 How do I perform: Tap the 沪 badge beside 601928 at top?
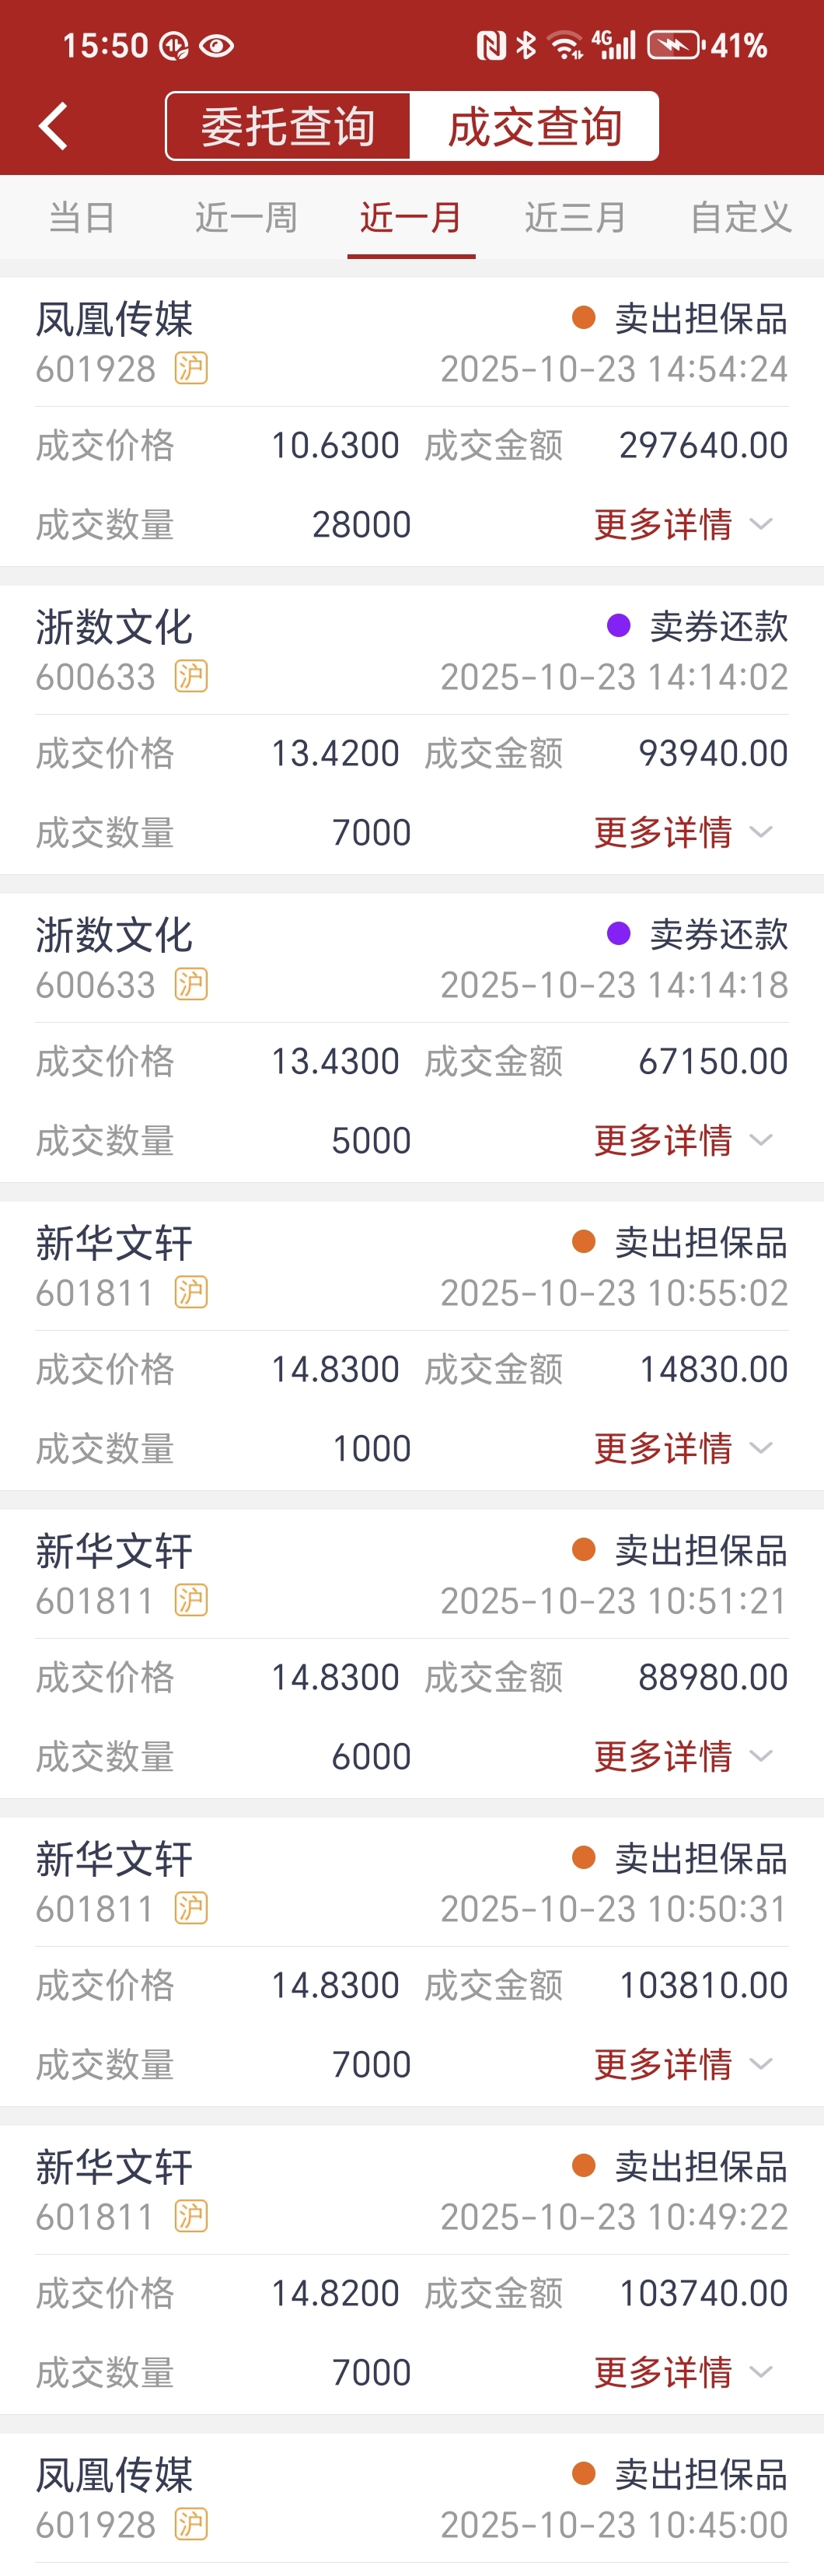190,369
